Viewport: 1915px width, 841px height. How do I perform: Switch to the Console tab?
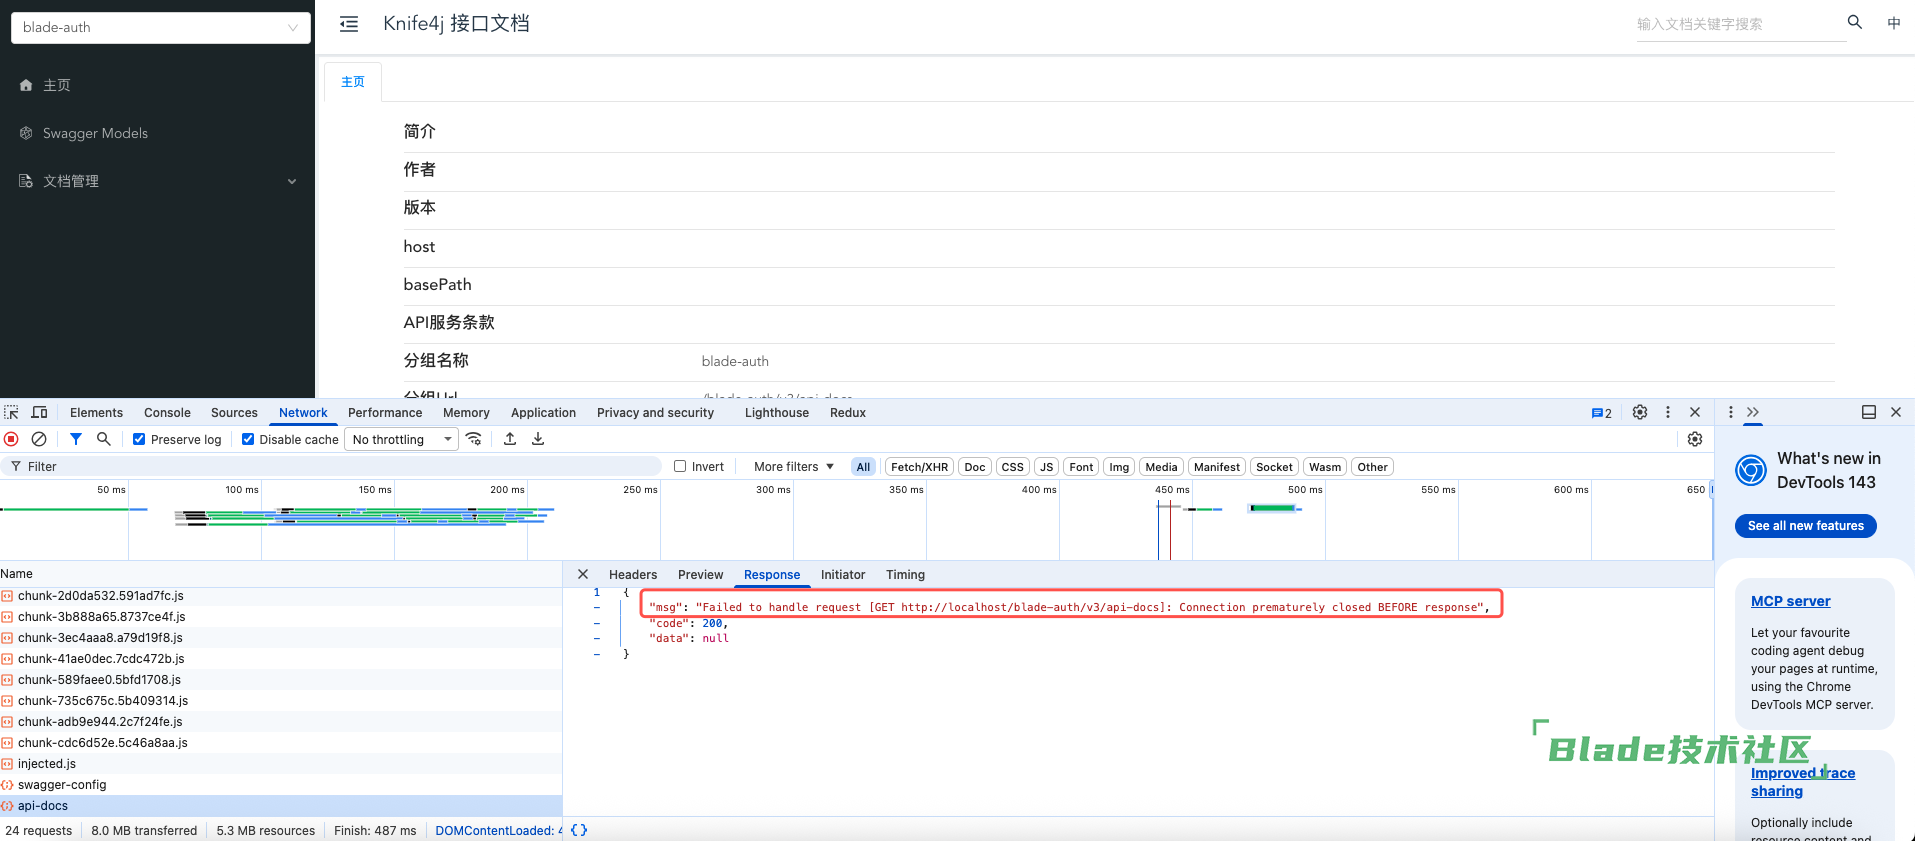[167, 412]
